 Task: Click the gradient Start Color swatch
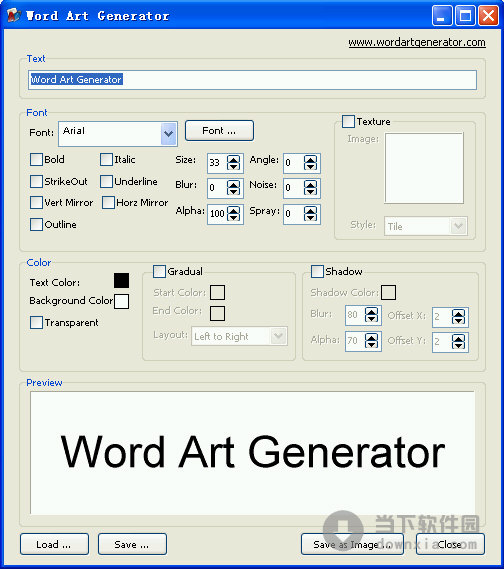click(217, 292)
